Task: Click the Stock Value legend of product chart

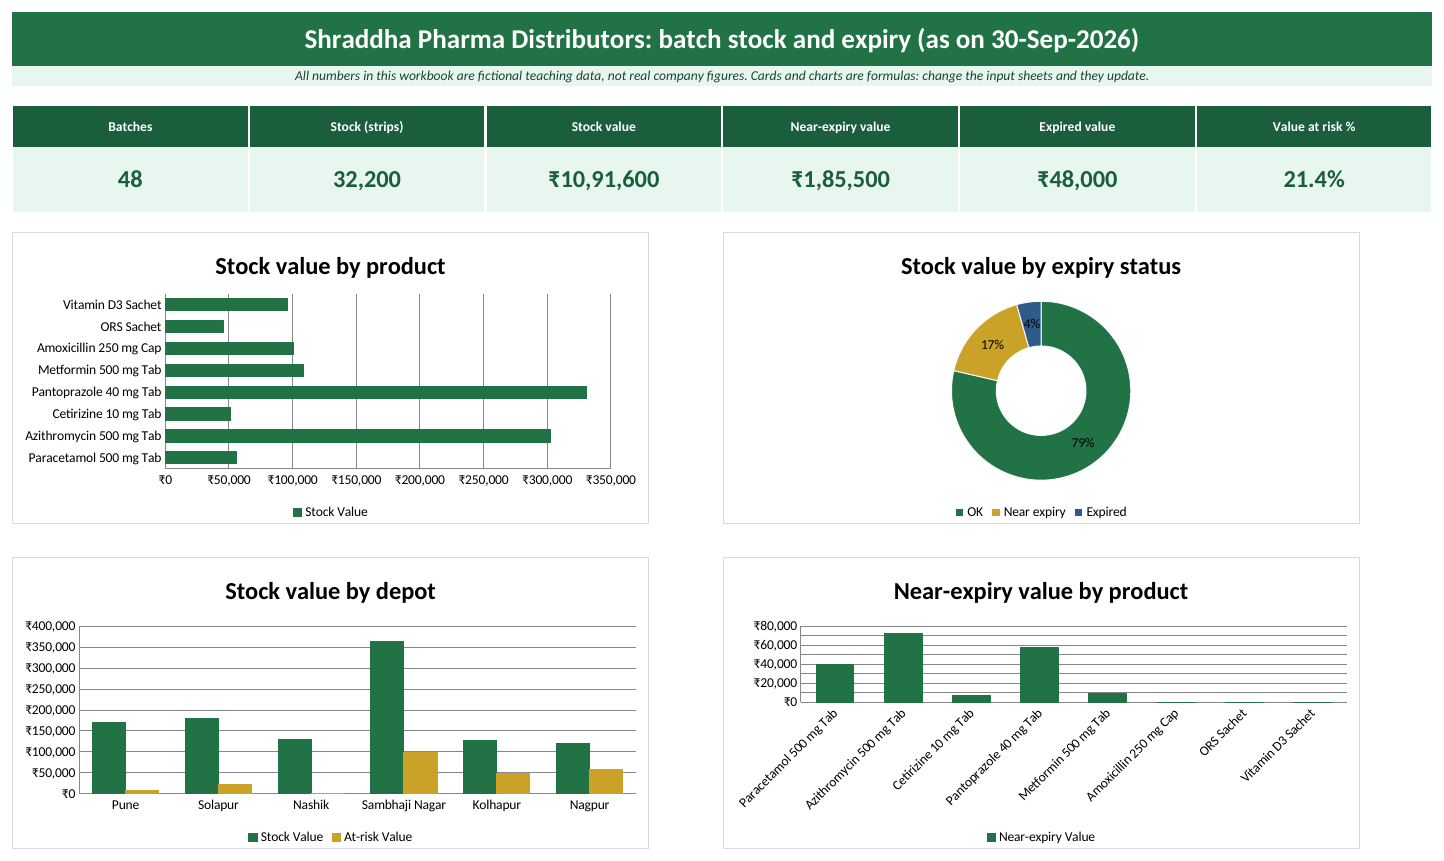Action: coord(330,512)
